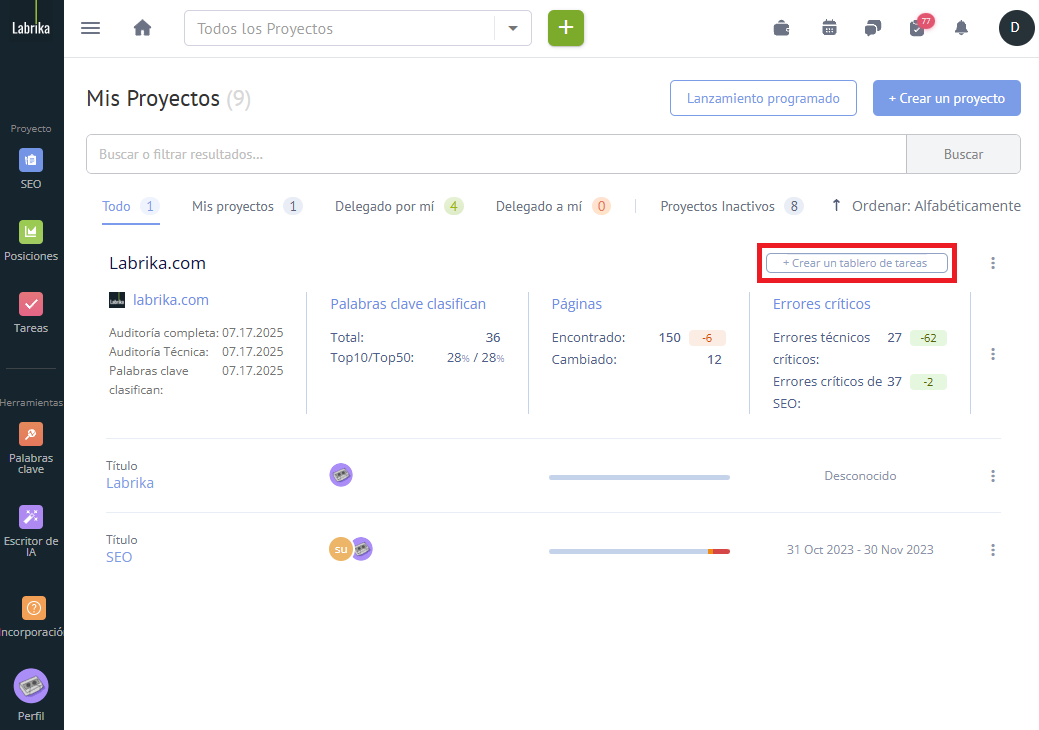Viewport: 1039px width, 730px height.
Task: Focus the Buscar o filtrar resultados field
Action: click(496, 154)
